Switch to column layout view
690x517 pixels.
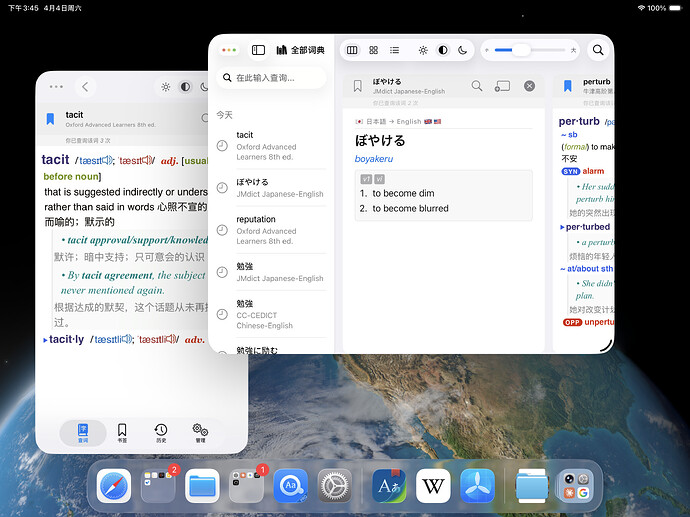(351, 50)
